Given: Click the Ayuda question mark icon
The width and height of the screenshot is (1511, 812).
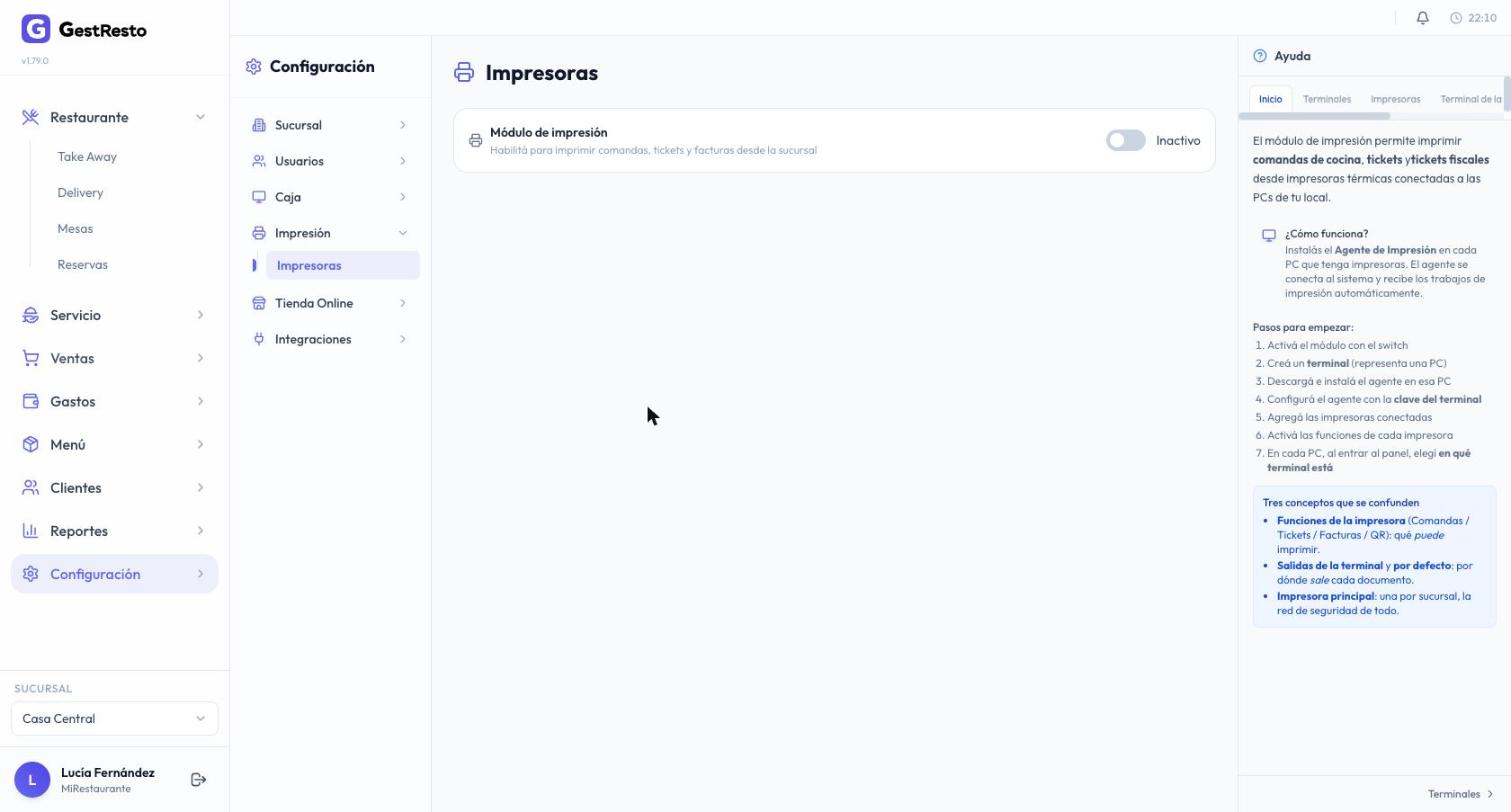Looking at the screenshot, I should [1260, 56].
